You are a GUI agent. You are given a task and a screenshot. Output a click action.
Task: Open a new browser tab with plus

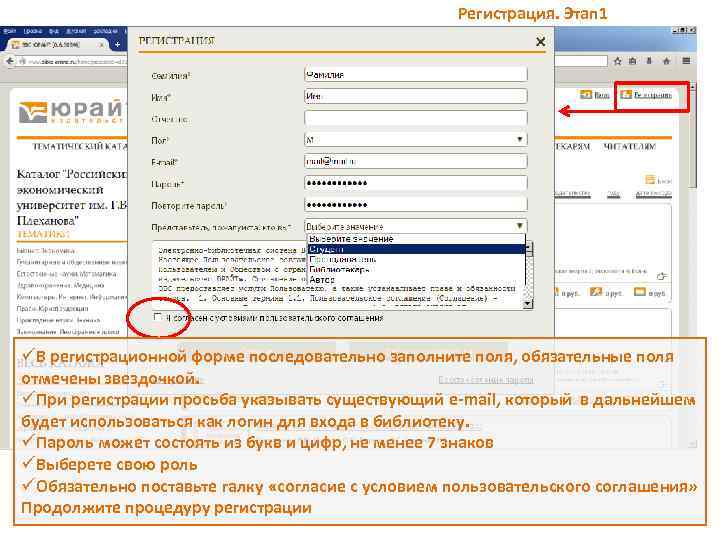[118, 45]
